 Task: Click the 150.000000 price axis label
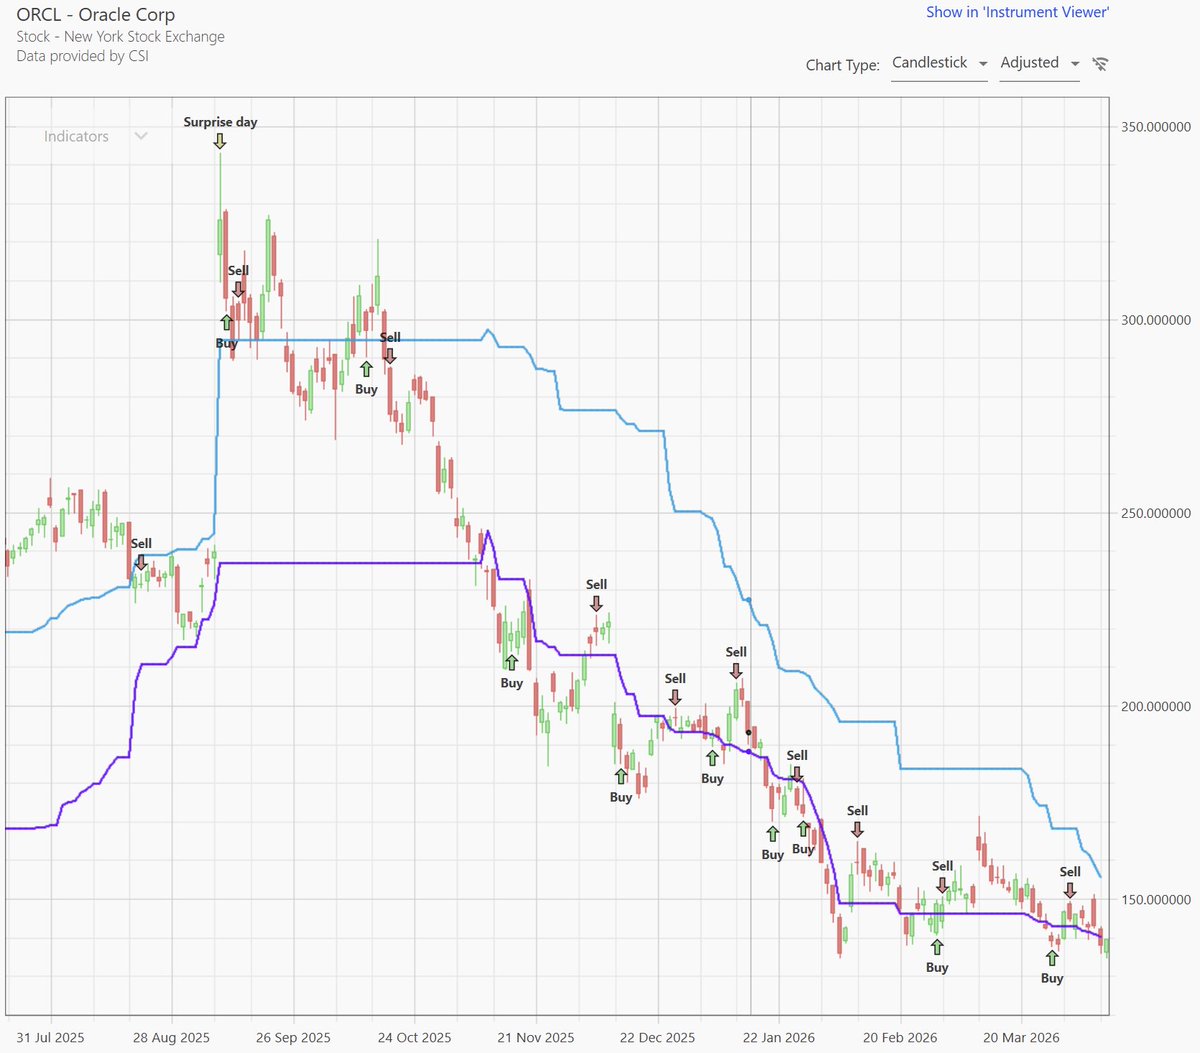click(x=1155, y=899)
